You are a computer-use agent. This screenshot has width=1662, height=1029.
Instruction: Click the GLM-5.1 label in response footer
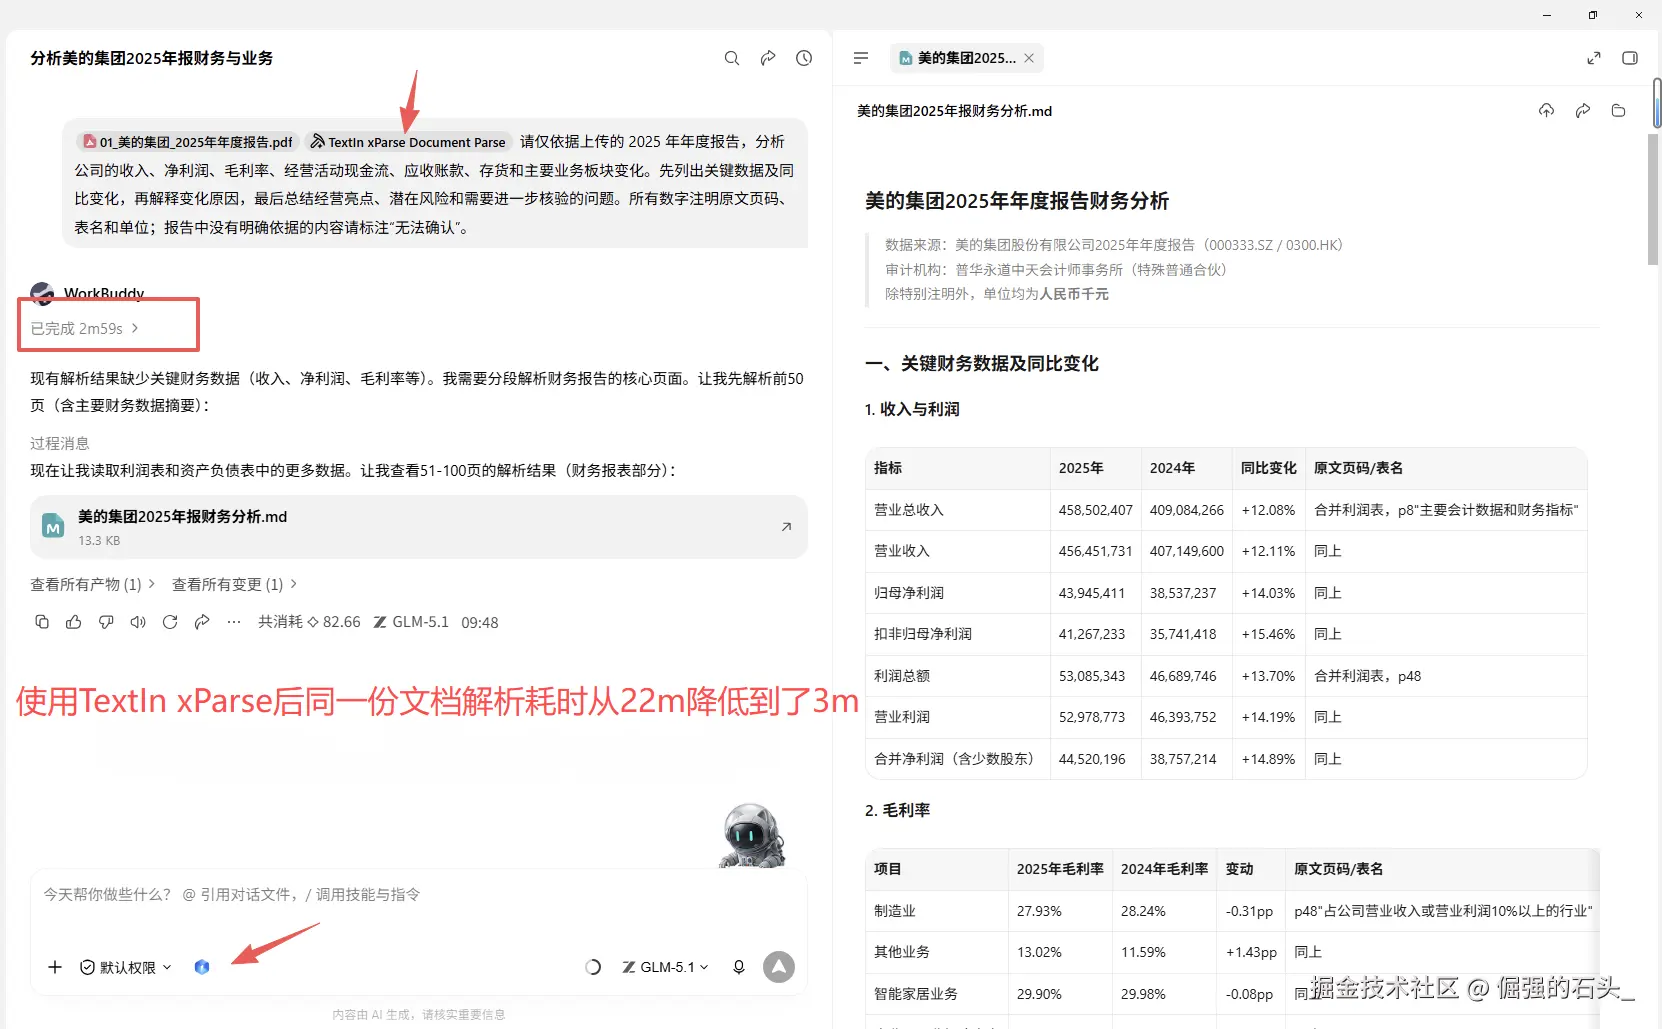click(x=411, y=622)
